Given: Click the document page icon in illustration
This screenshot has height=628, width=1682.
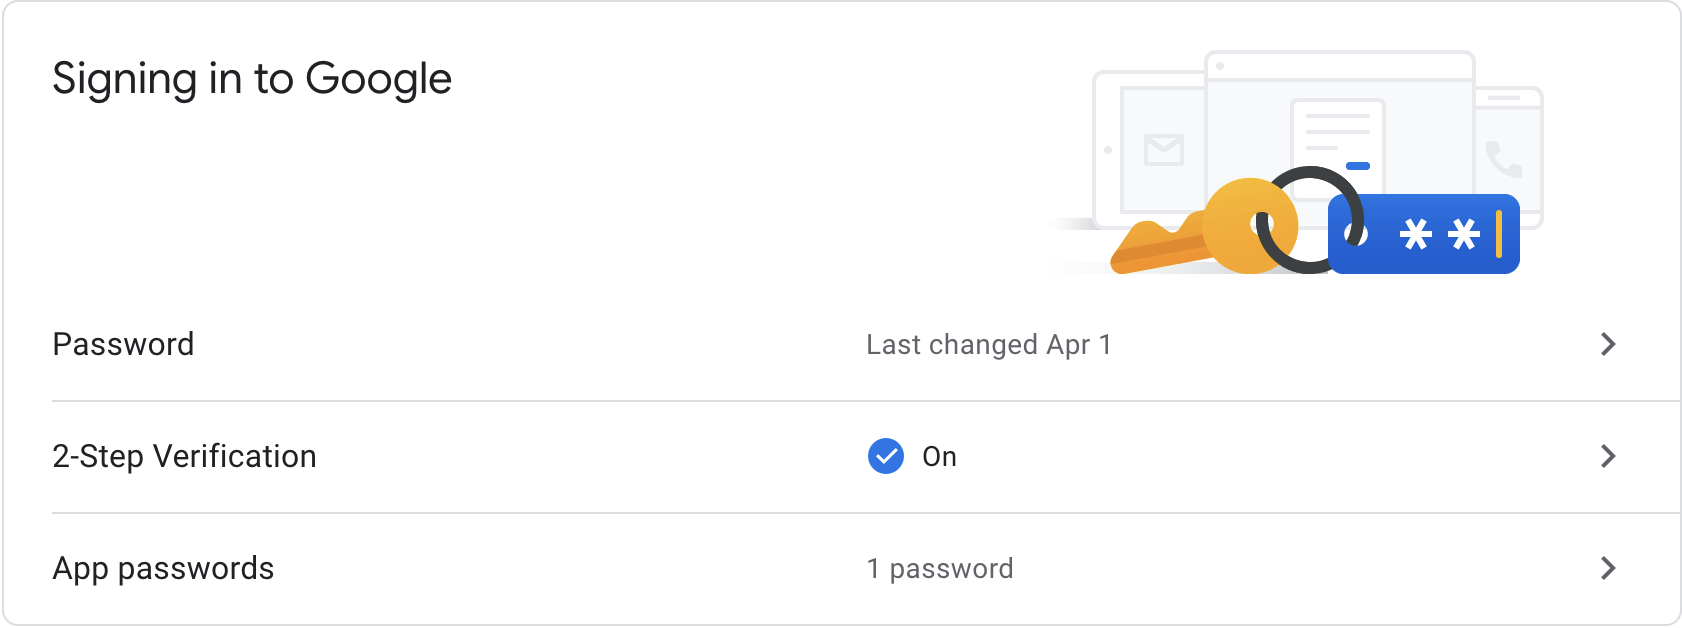Looking at the screenshot, I should point(1338,145).
